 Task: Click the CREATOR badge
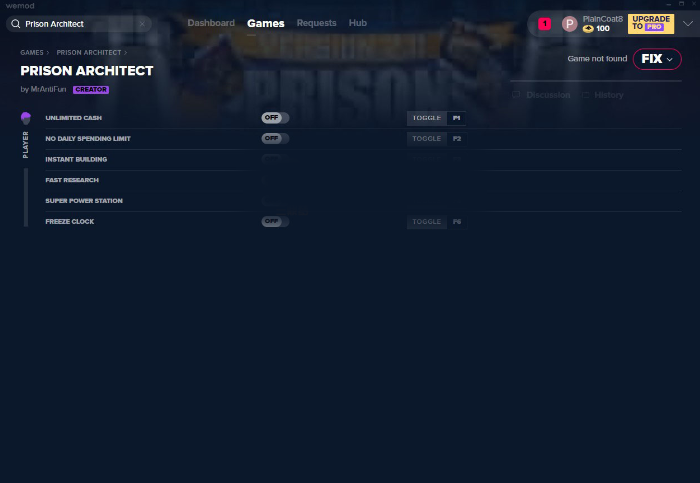click(91, 90)
